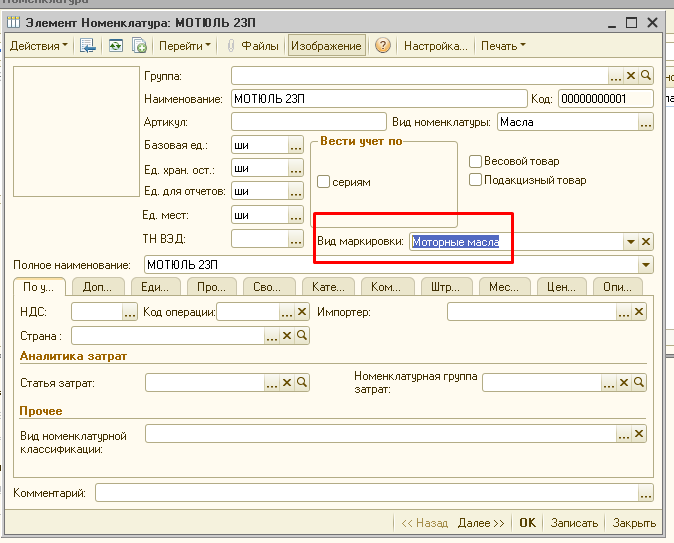Image resolution: width=674 pixels, height=543 pixels.
Task: Click the copy element icon with green plus
Action: coord(140,46)
